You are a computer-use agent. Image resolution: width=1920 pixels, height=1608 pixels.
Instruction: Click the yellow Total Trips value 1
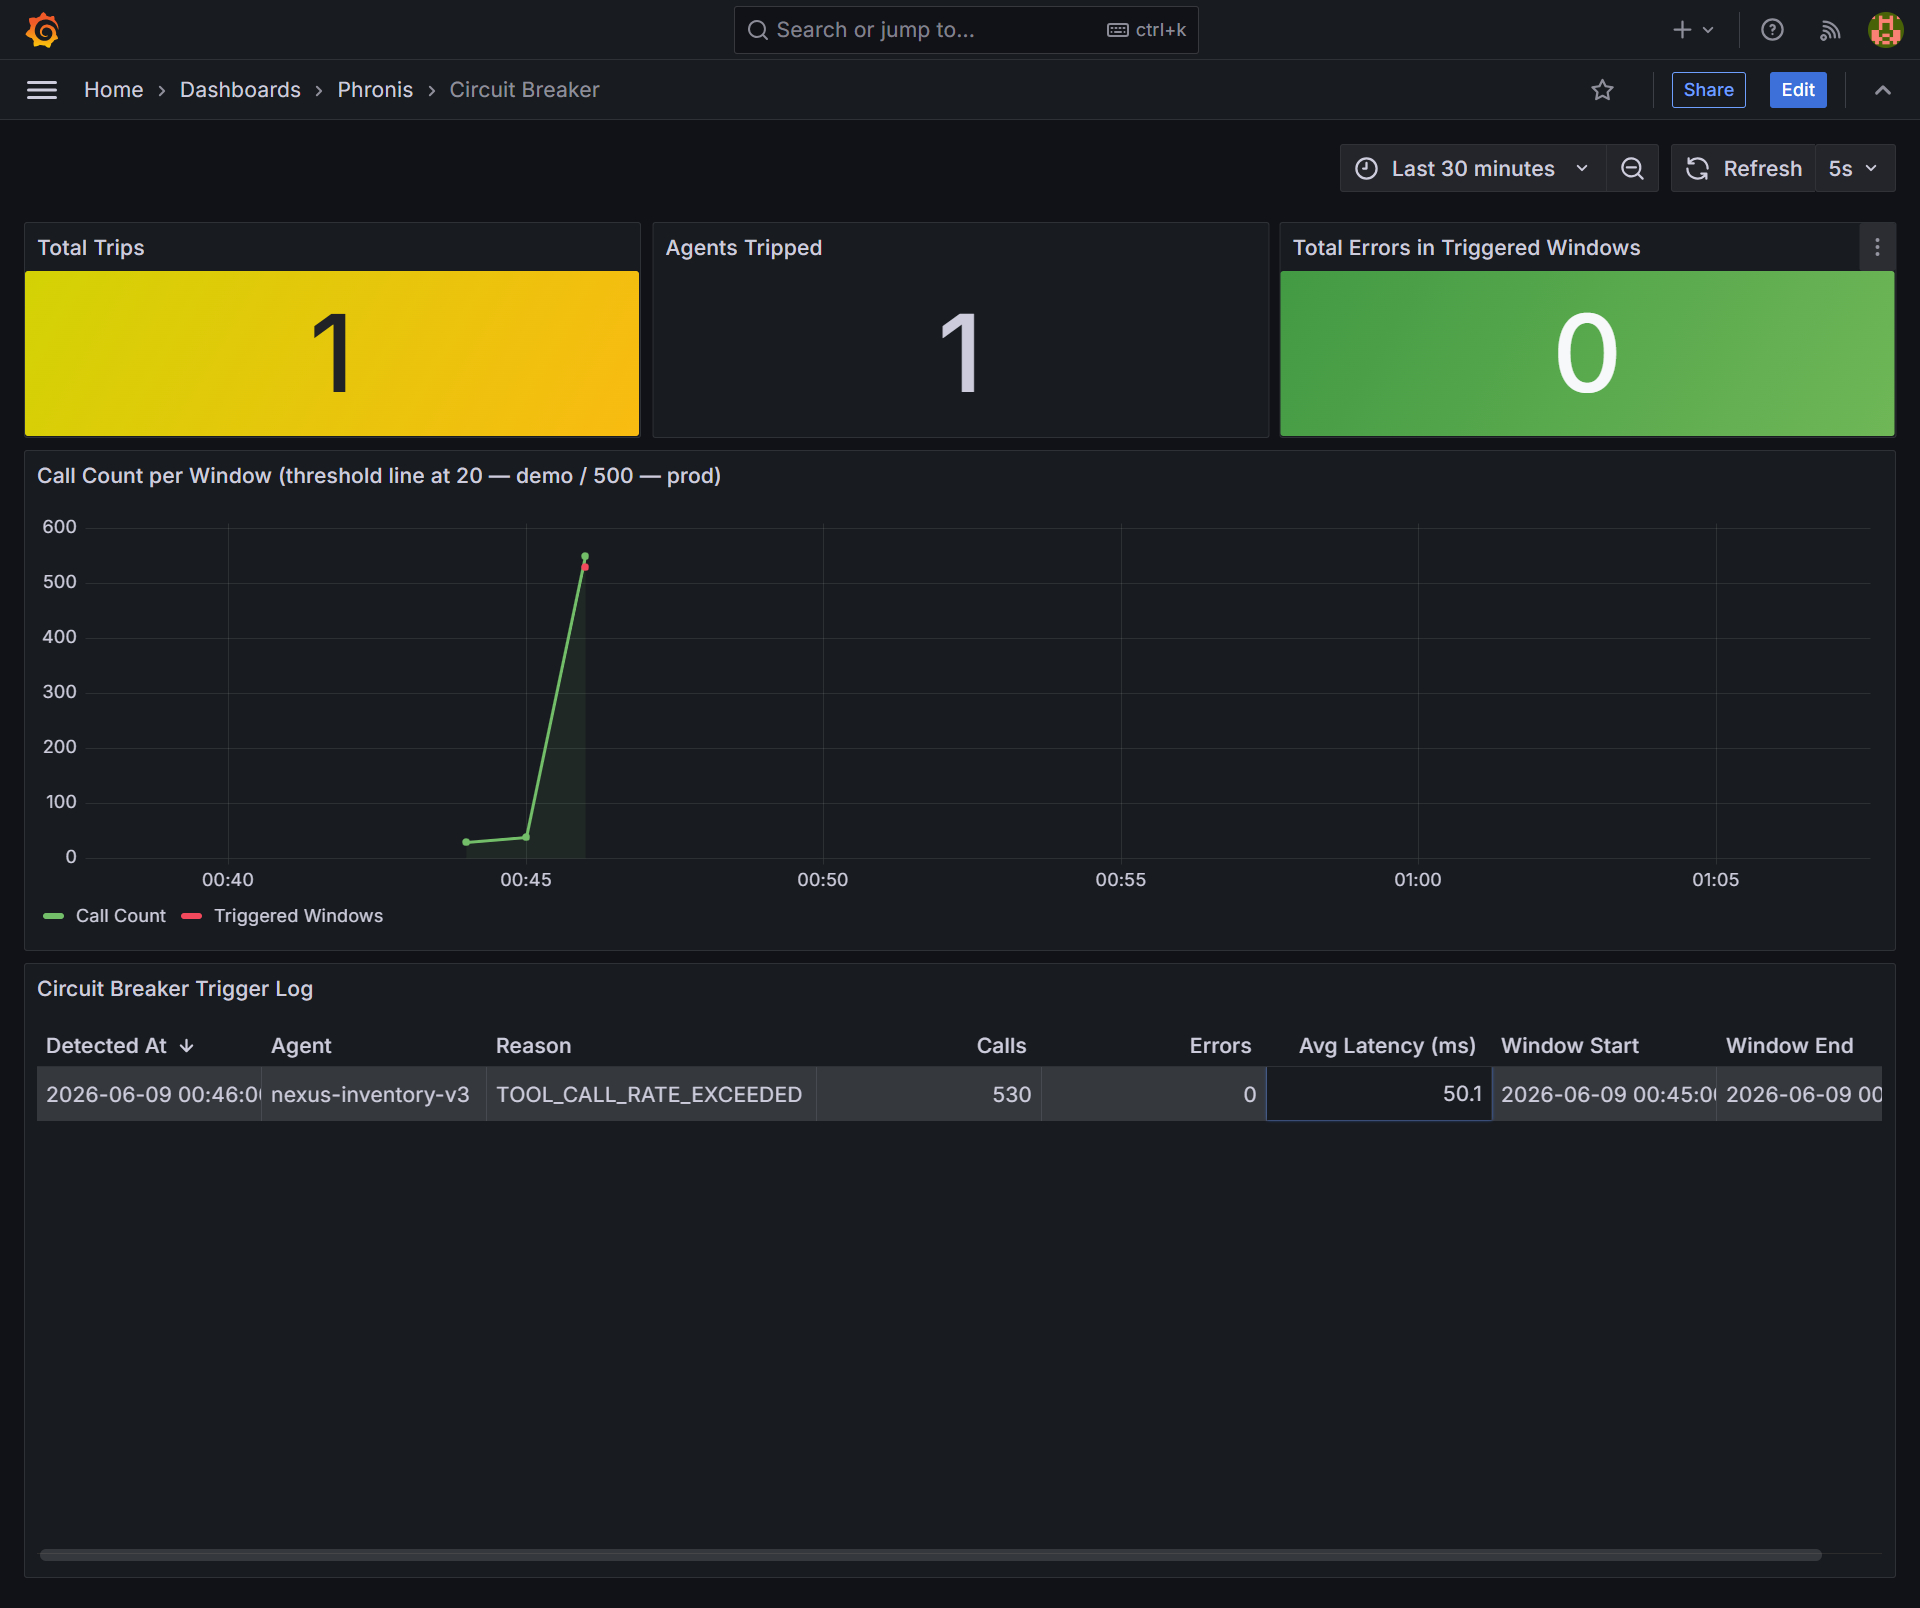pyautogui.click(x=332, y=353)
